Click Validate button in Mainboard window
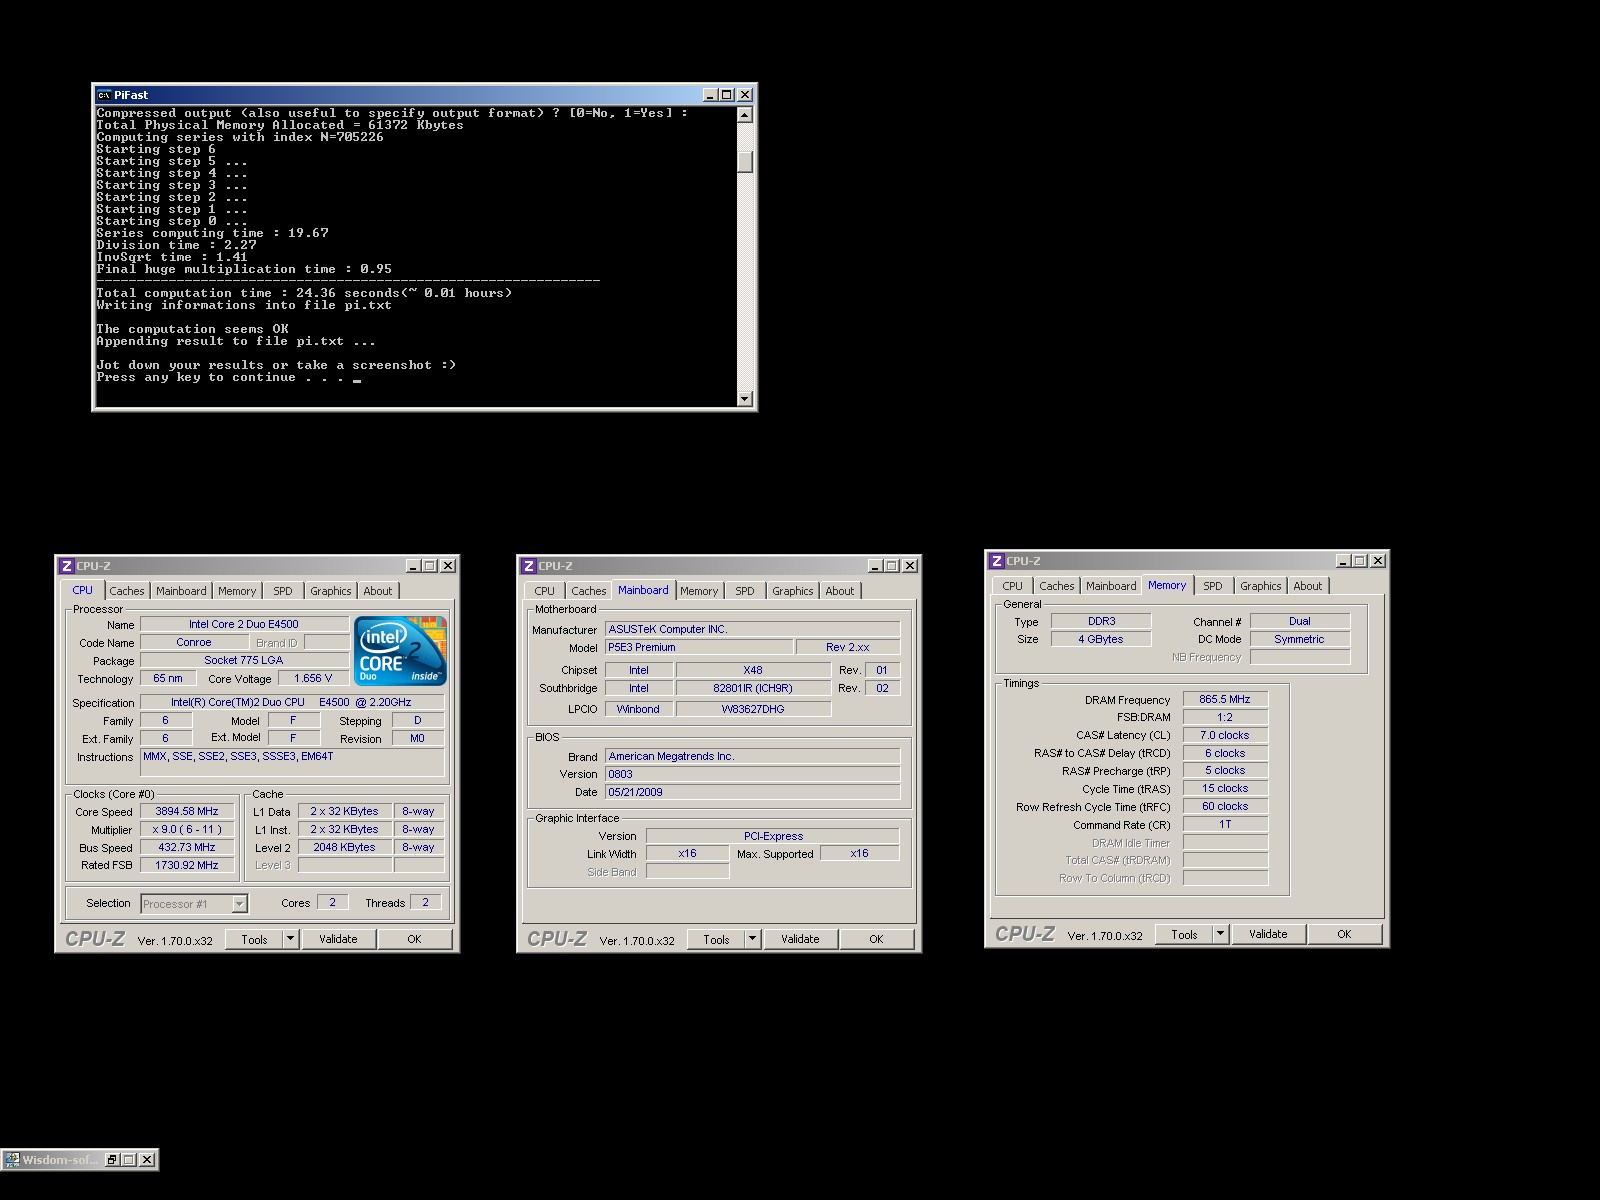Viewport: 1600px width, 1200px height. [x=800, y=939]
